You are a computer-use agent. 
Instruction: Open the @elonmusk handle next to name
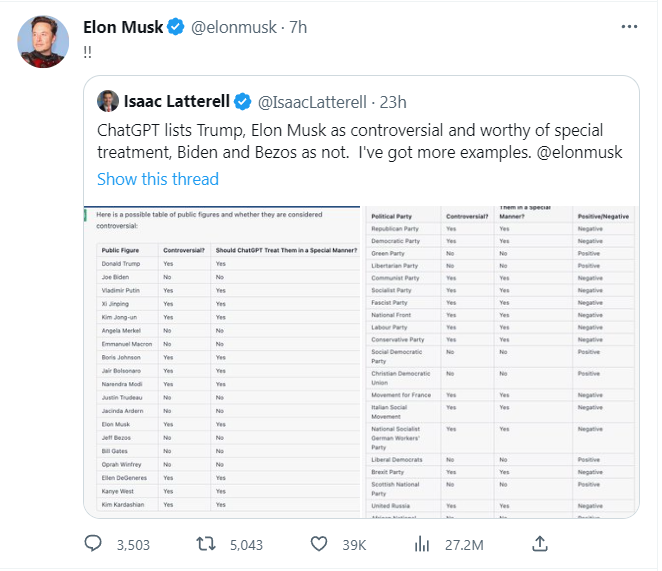231,27
